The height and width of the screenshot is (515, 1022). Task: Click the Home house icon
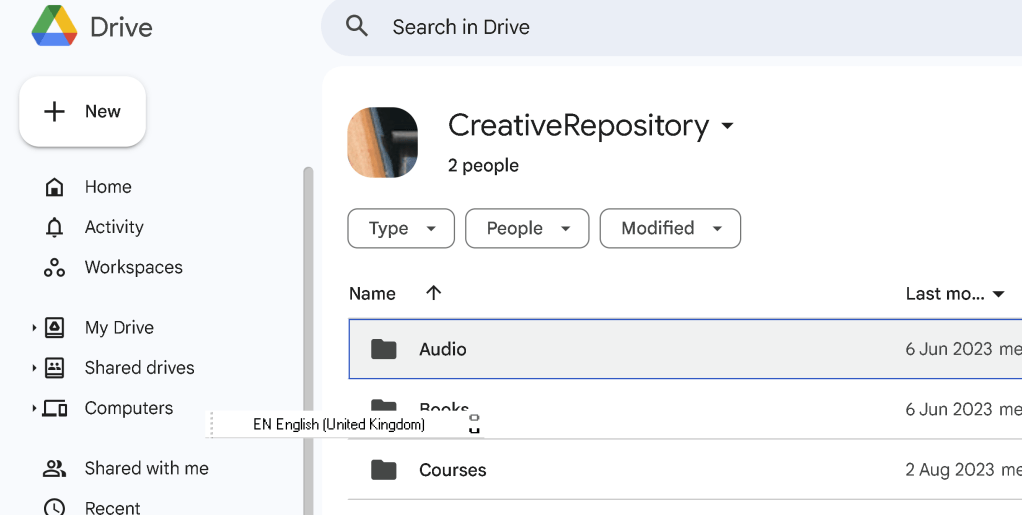click(x=54, y=187)
